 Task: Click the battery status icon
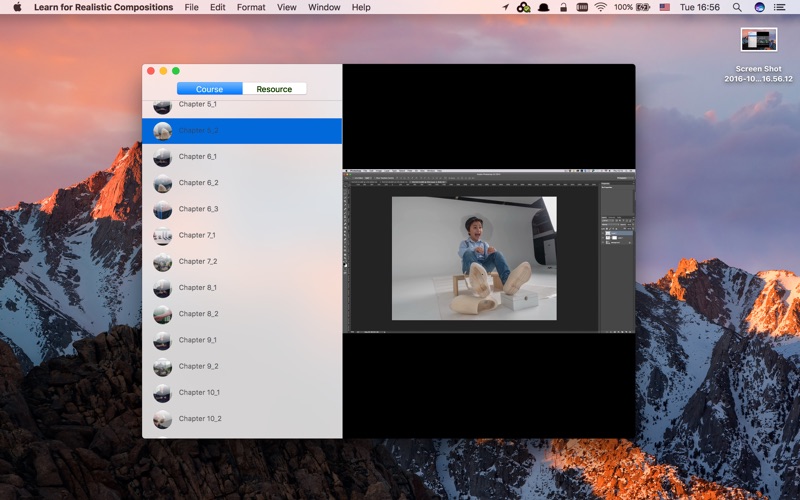(643, 7)
